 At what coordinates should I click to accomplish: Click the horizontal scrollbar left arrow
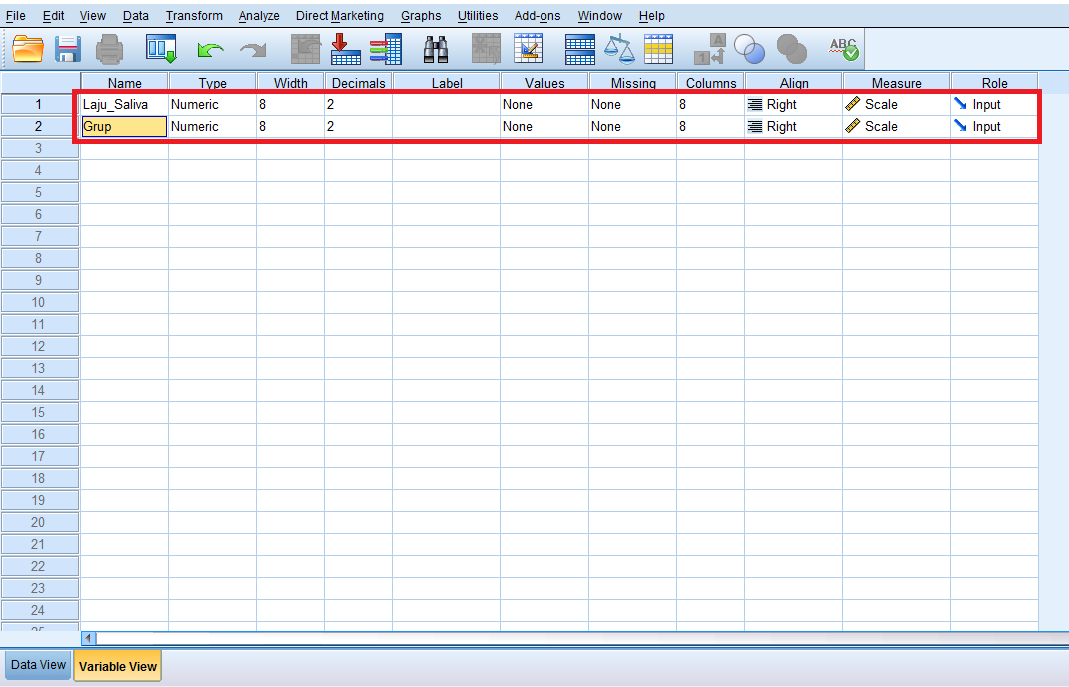click(89, 638)
